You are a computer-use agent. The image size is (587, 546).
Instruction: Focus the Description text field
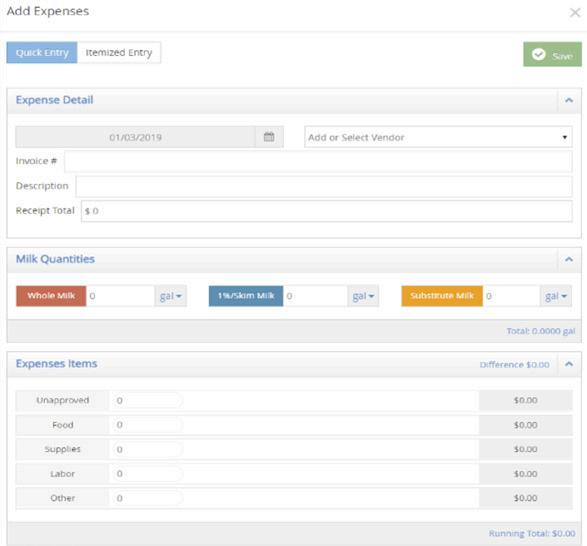point(324,186)
